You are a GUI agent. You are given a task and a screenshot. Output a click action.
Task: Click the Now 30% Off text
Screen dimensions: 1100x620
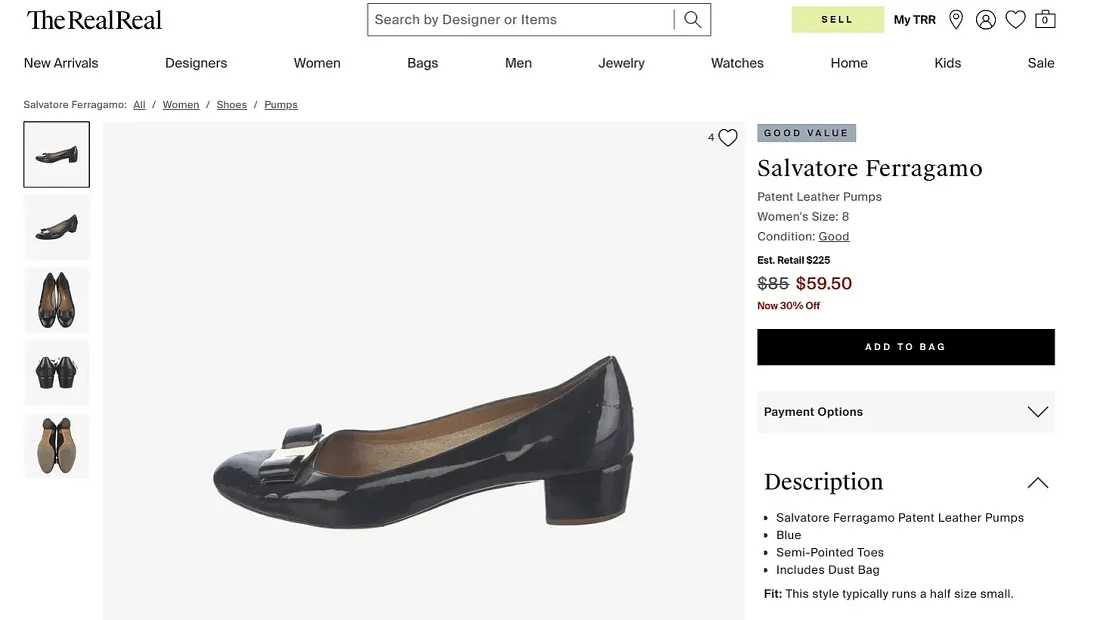point(789,306)
